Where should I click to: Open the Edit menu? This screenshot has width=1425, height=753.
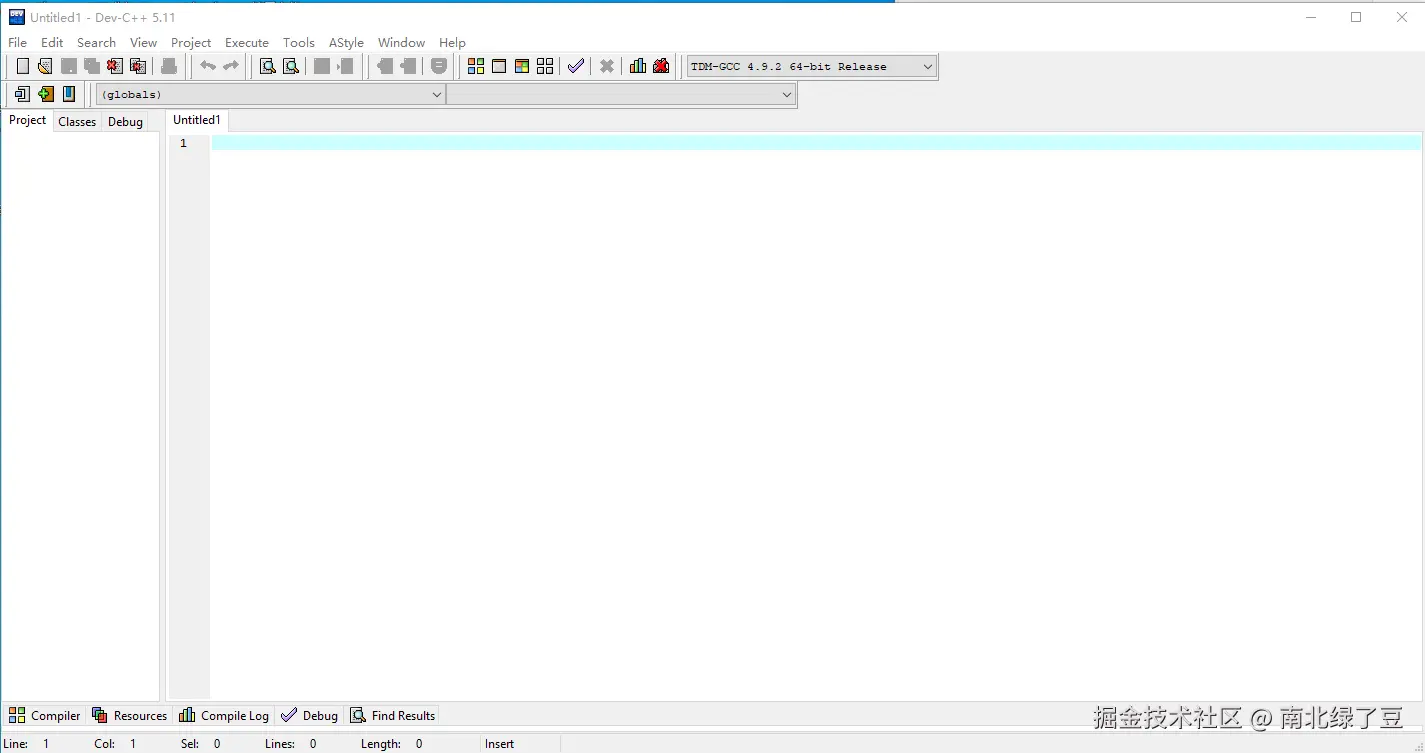(52, 42)
